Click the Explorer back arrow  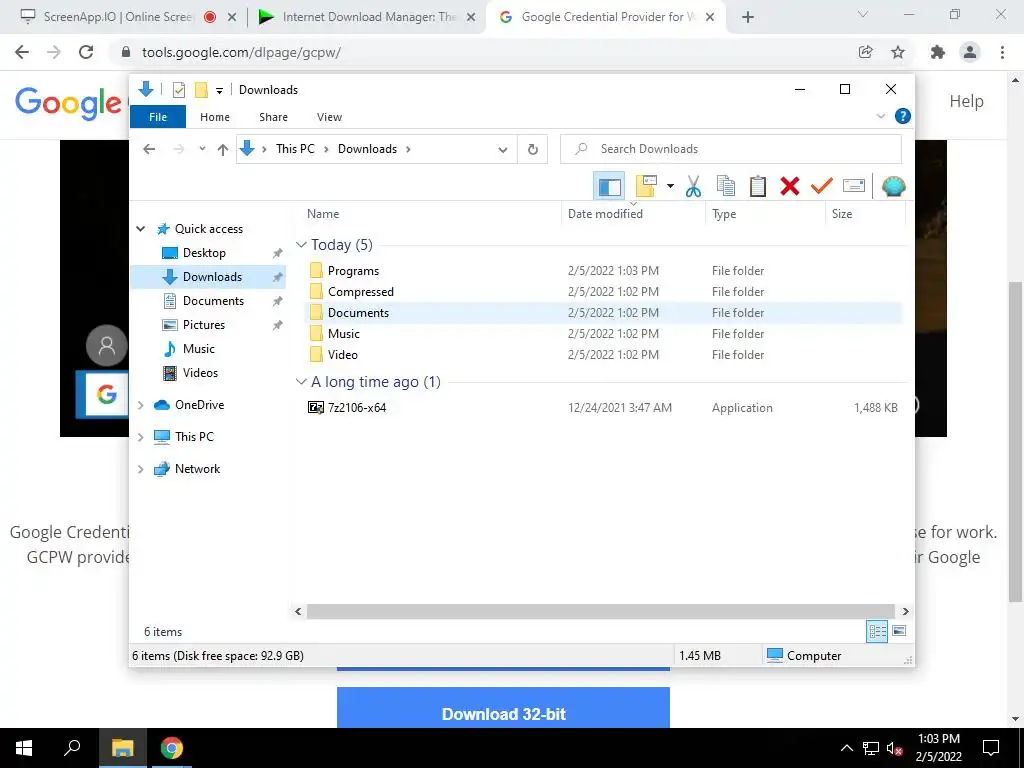click(x=149, y=149)
